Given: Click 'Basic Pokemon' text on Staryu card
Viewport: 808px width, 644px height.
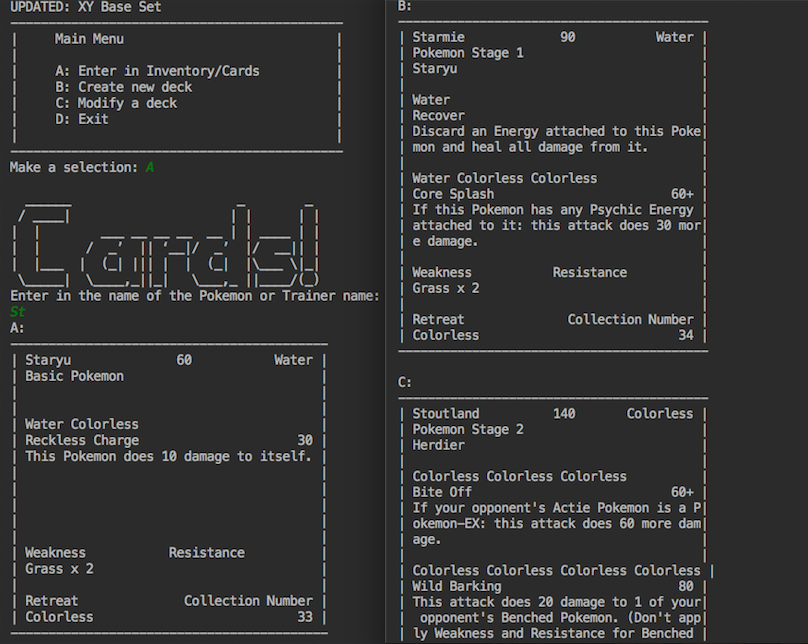Looking at the screenshot, I should pos(74,376).
